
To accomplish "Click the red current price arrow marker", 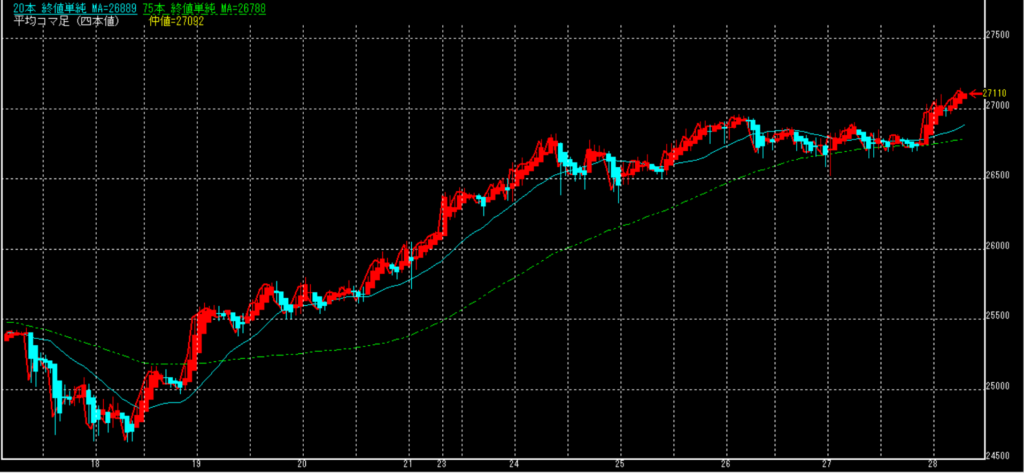I will pyautogui.click(x=976, y=92).
